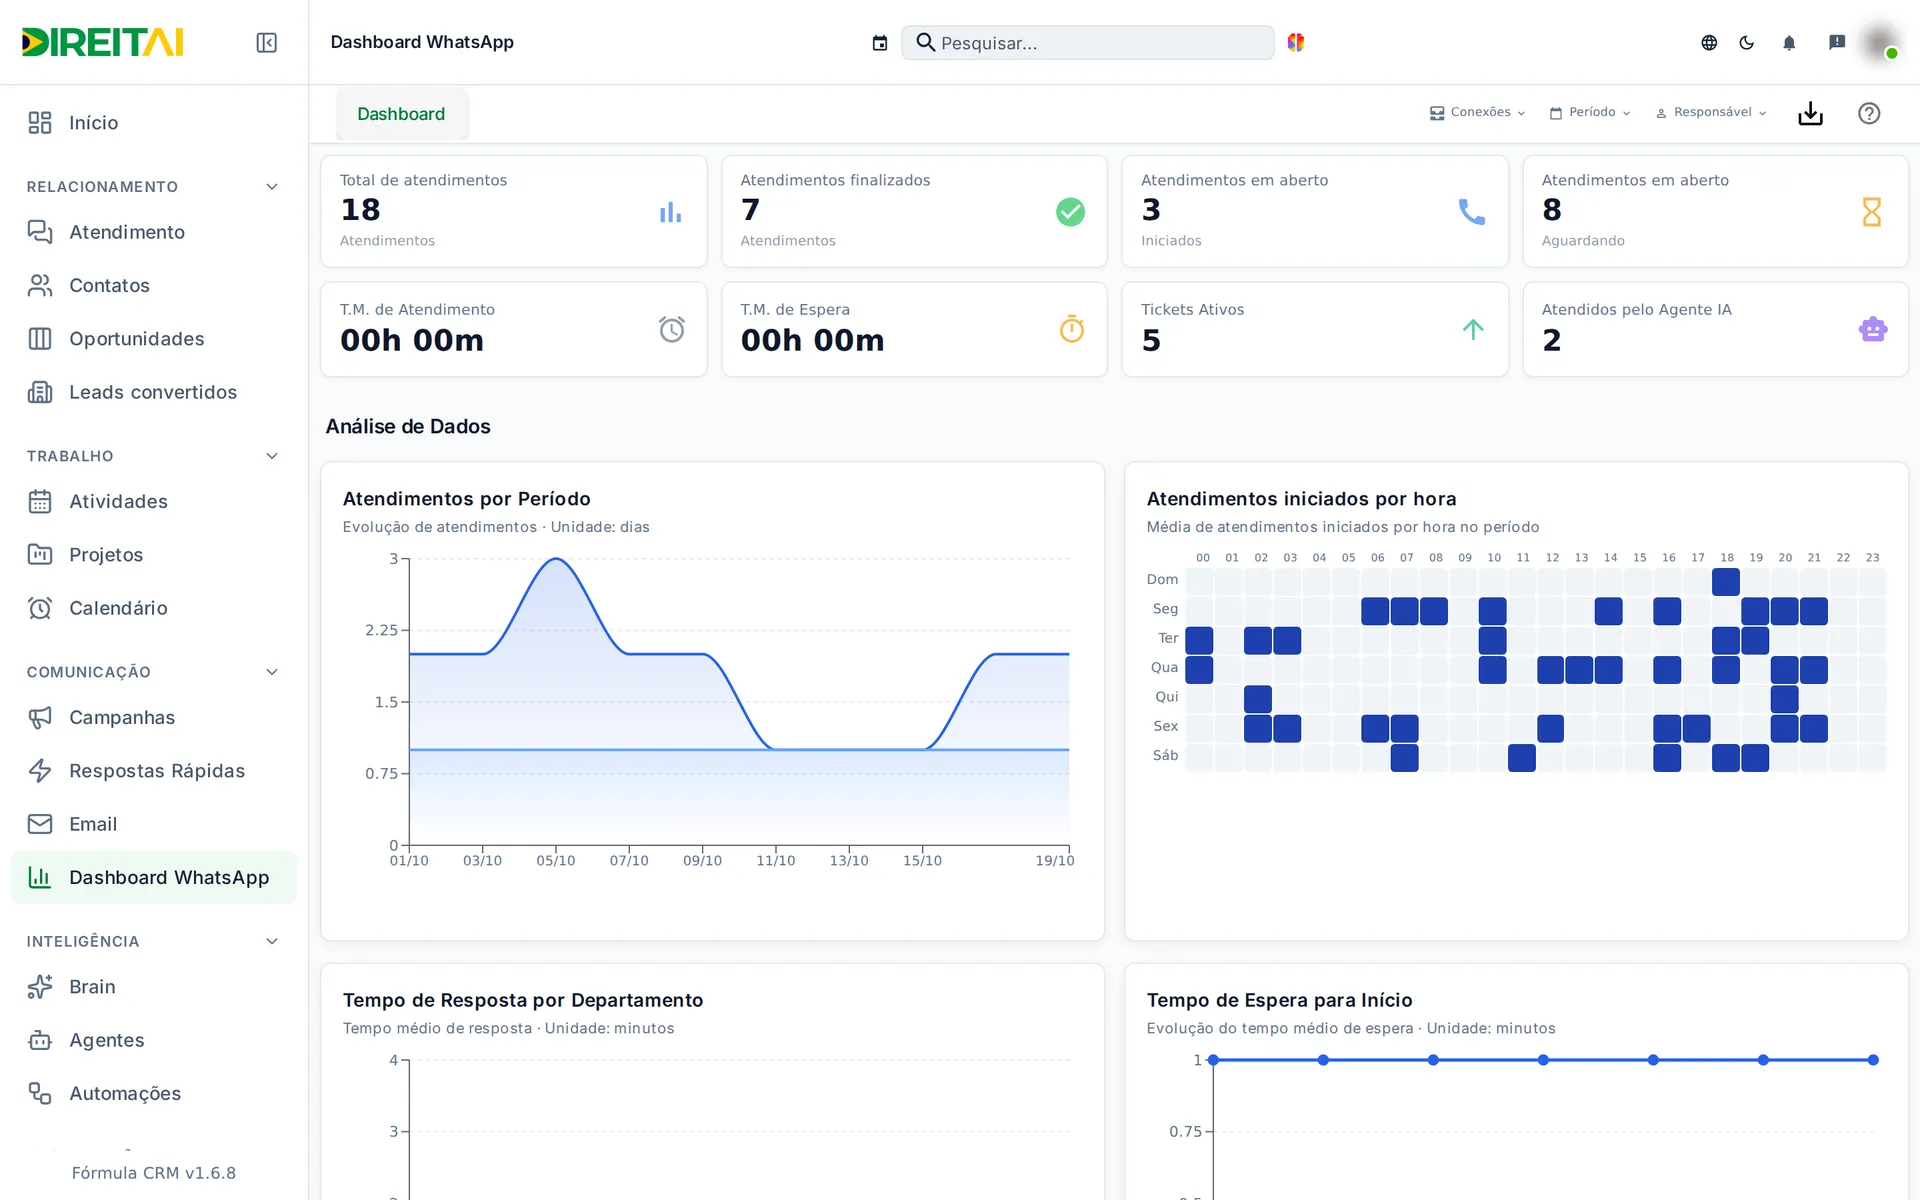Collapse the Relacionamento section
Viewport: 1920px width, 1200px height.
(x=272, y=187)
